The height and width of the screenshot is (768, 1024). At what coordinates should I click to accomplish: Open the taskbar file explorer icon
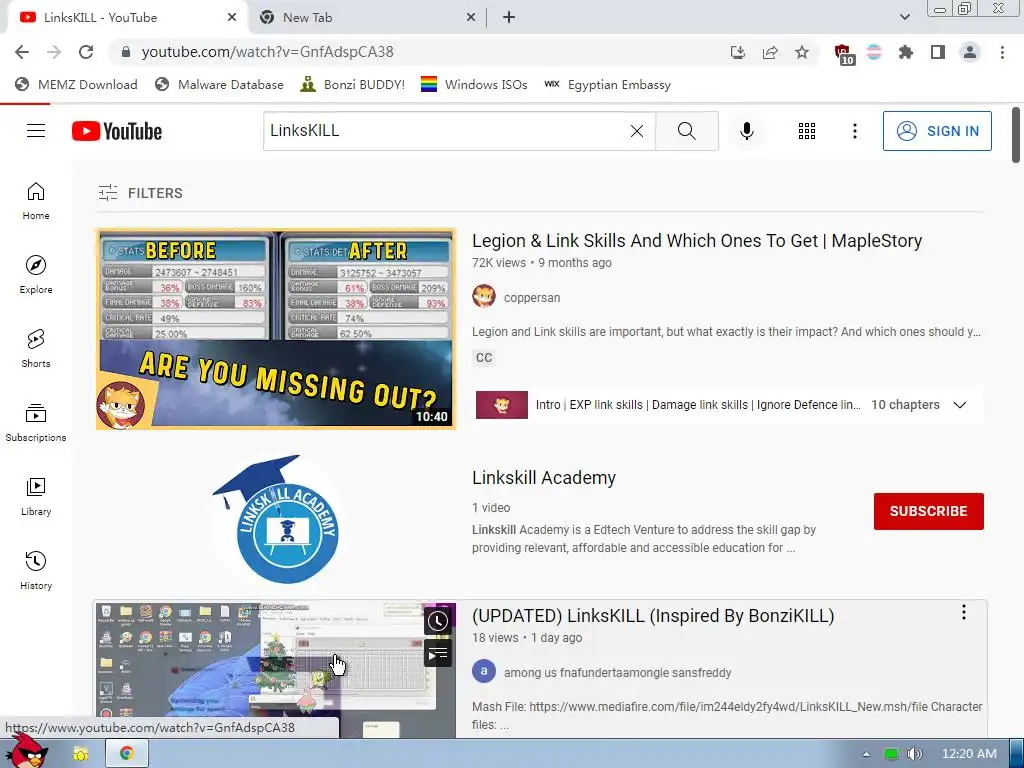click(80, 754)
